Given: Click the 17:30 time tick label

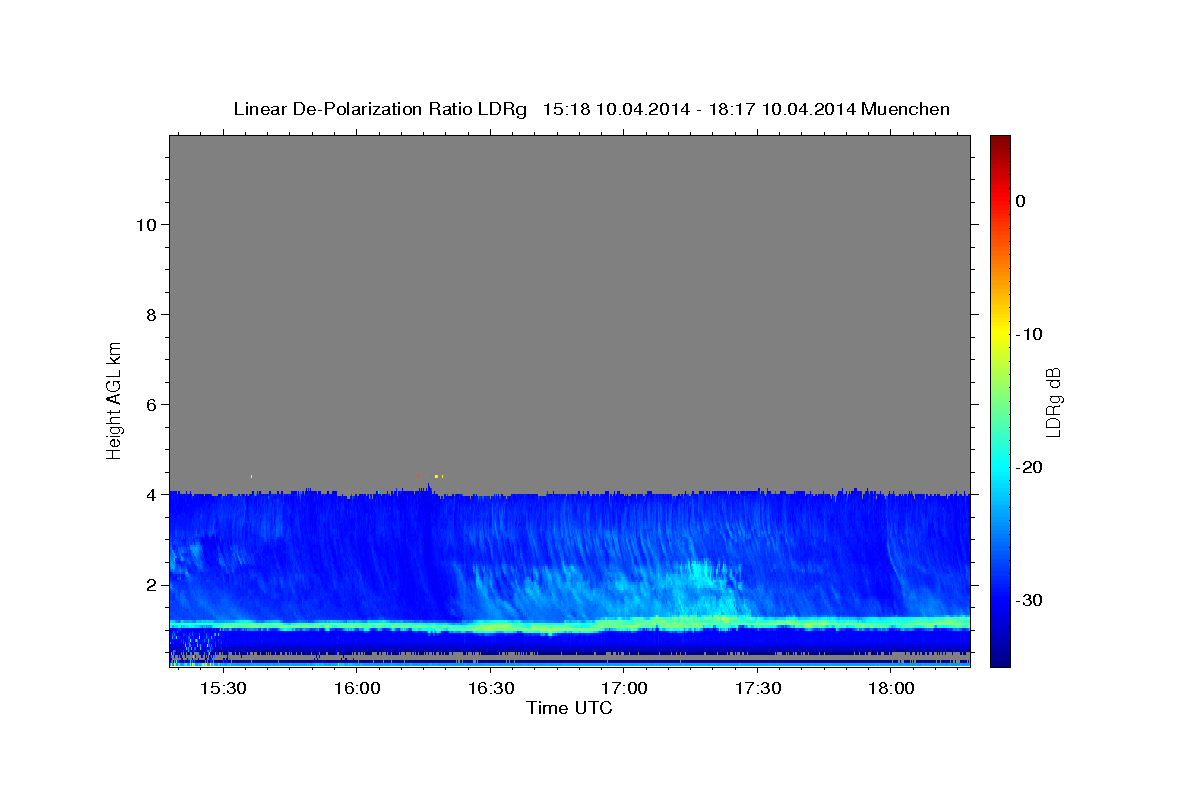Looking at the screenshot, I should (757, 689).
